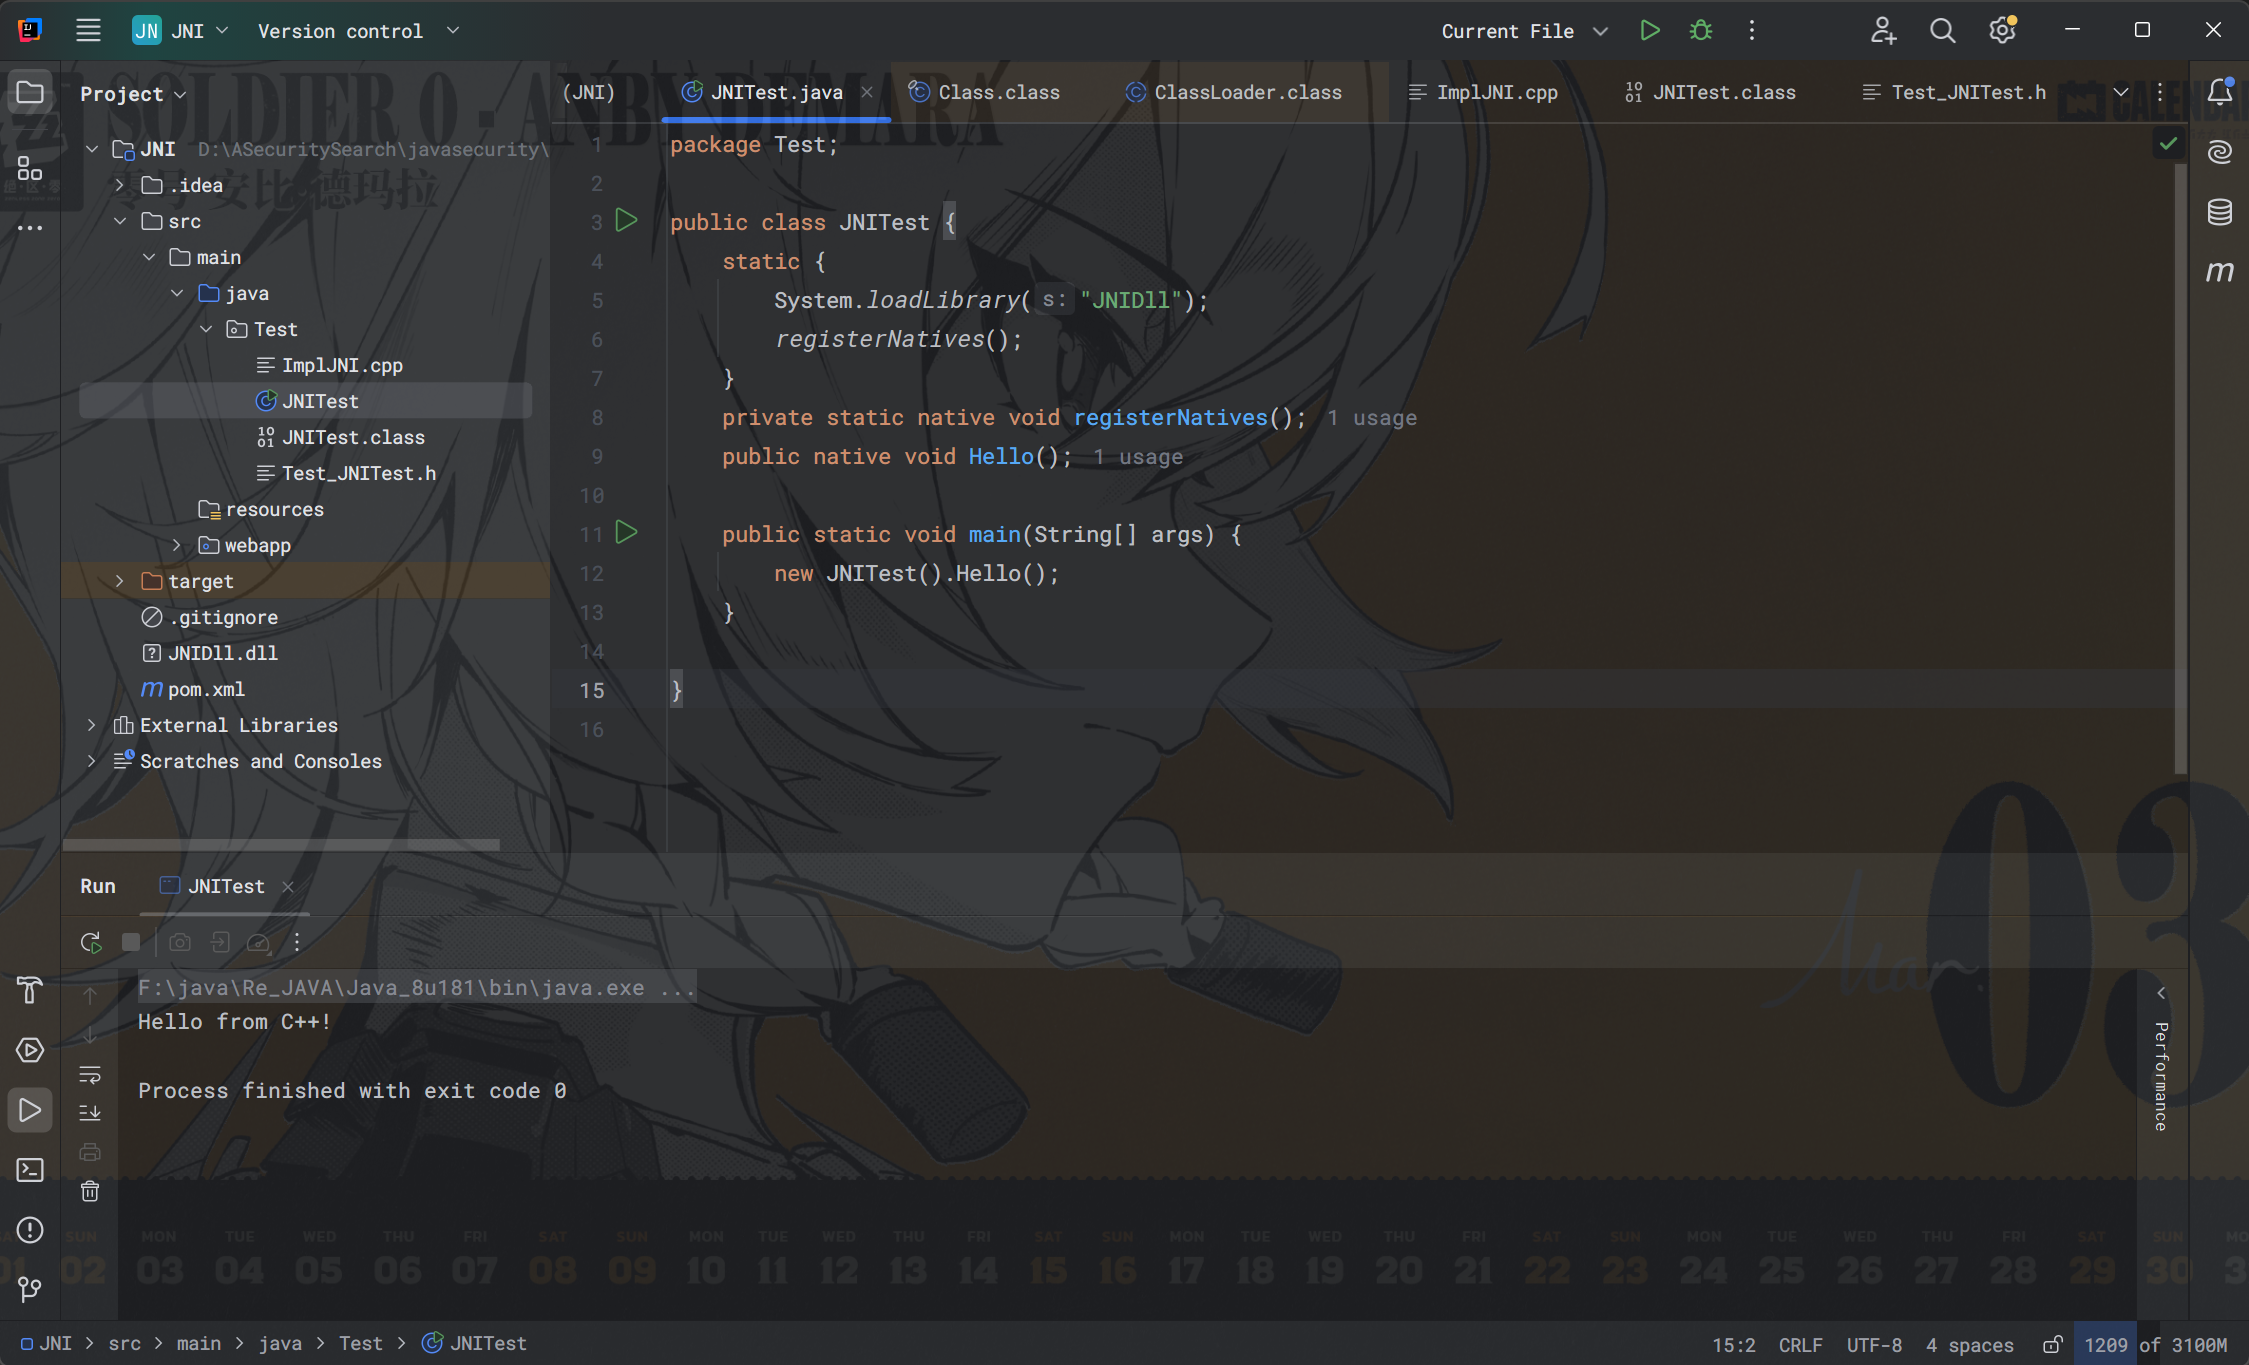This screenshot has height=1365, width=2249.
Task: Open ImplJNI.cpp in the project tree
Action: tap(342, 365)
